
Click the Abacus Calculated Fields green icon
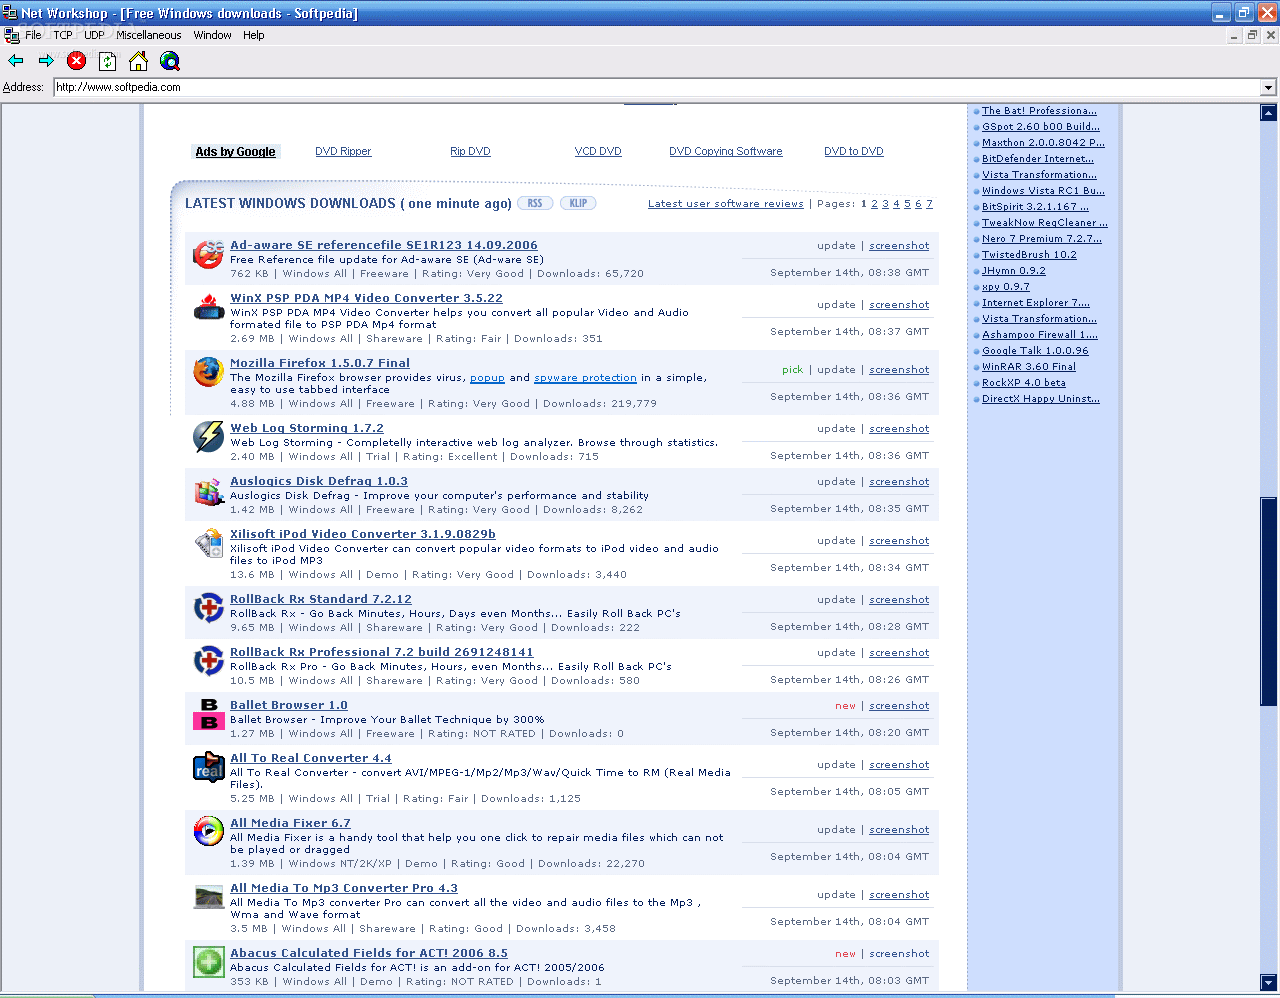[208, 962]
